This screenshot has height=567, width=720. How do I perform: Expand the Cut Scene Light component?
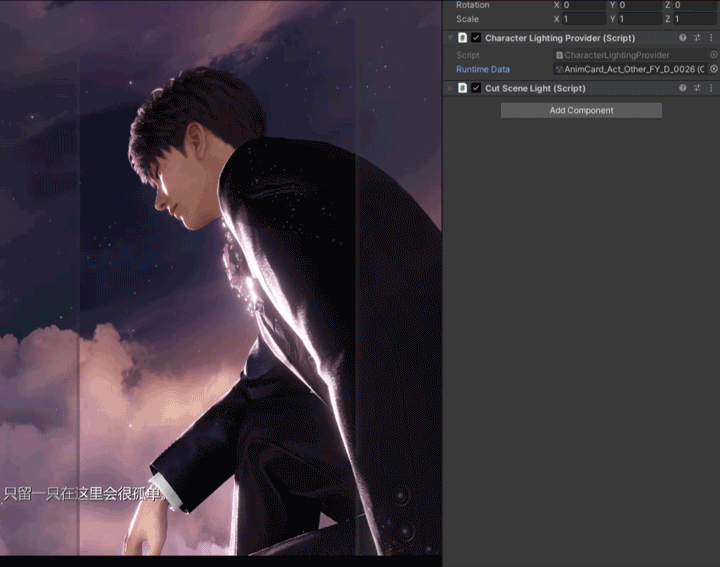450,88
